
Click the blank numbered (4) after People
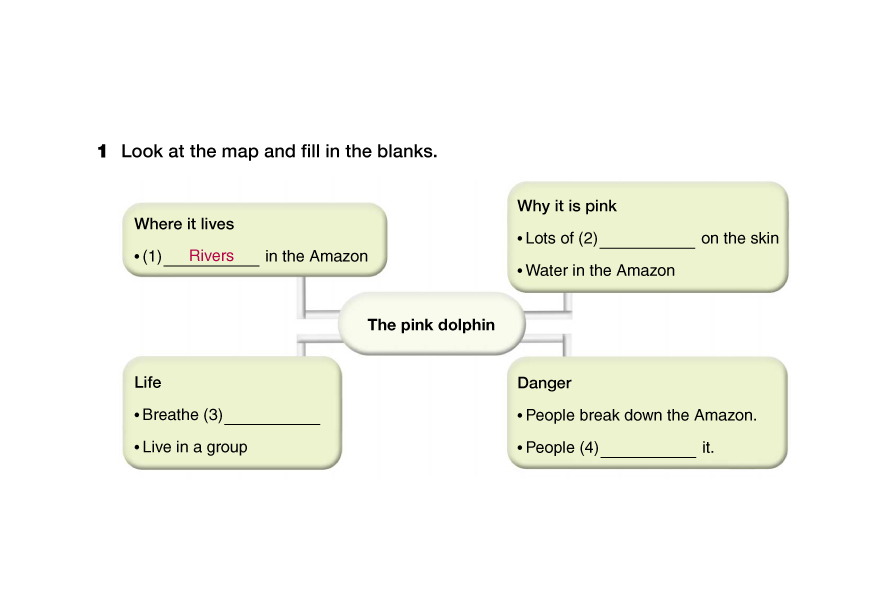pyautogui.click(x=647, y=449)
